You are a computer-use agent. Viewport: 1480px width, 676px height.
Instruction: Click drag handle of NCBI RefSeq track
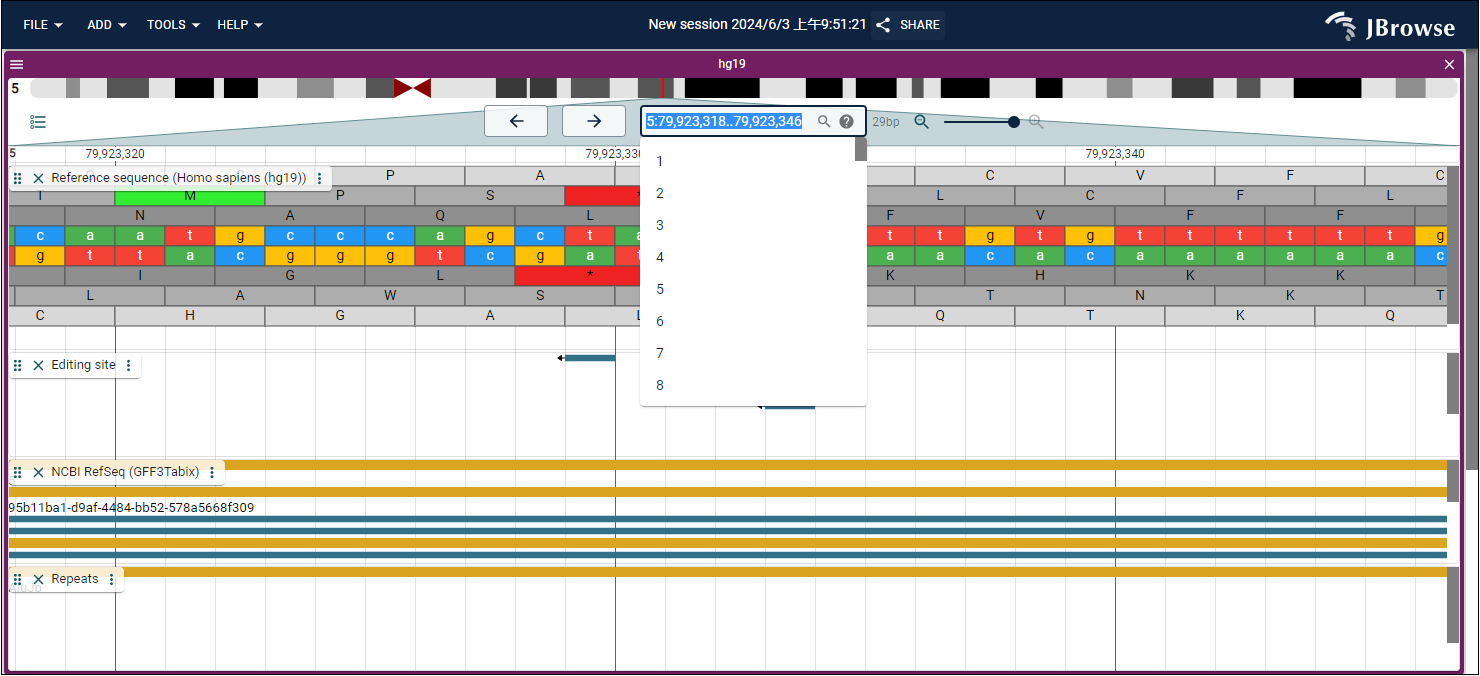[x=17, y=472]
